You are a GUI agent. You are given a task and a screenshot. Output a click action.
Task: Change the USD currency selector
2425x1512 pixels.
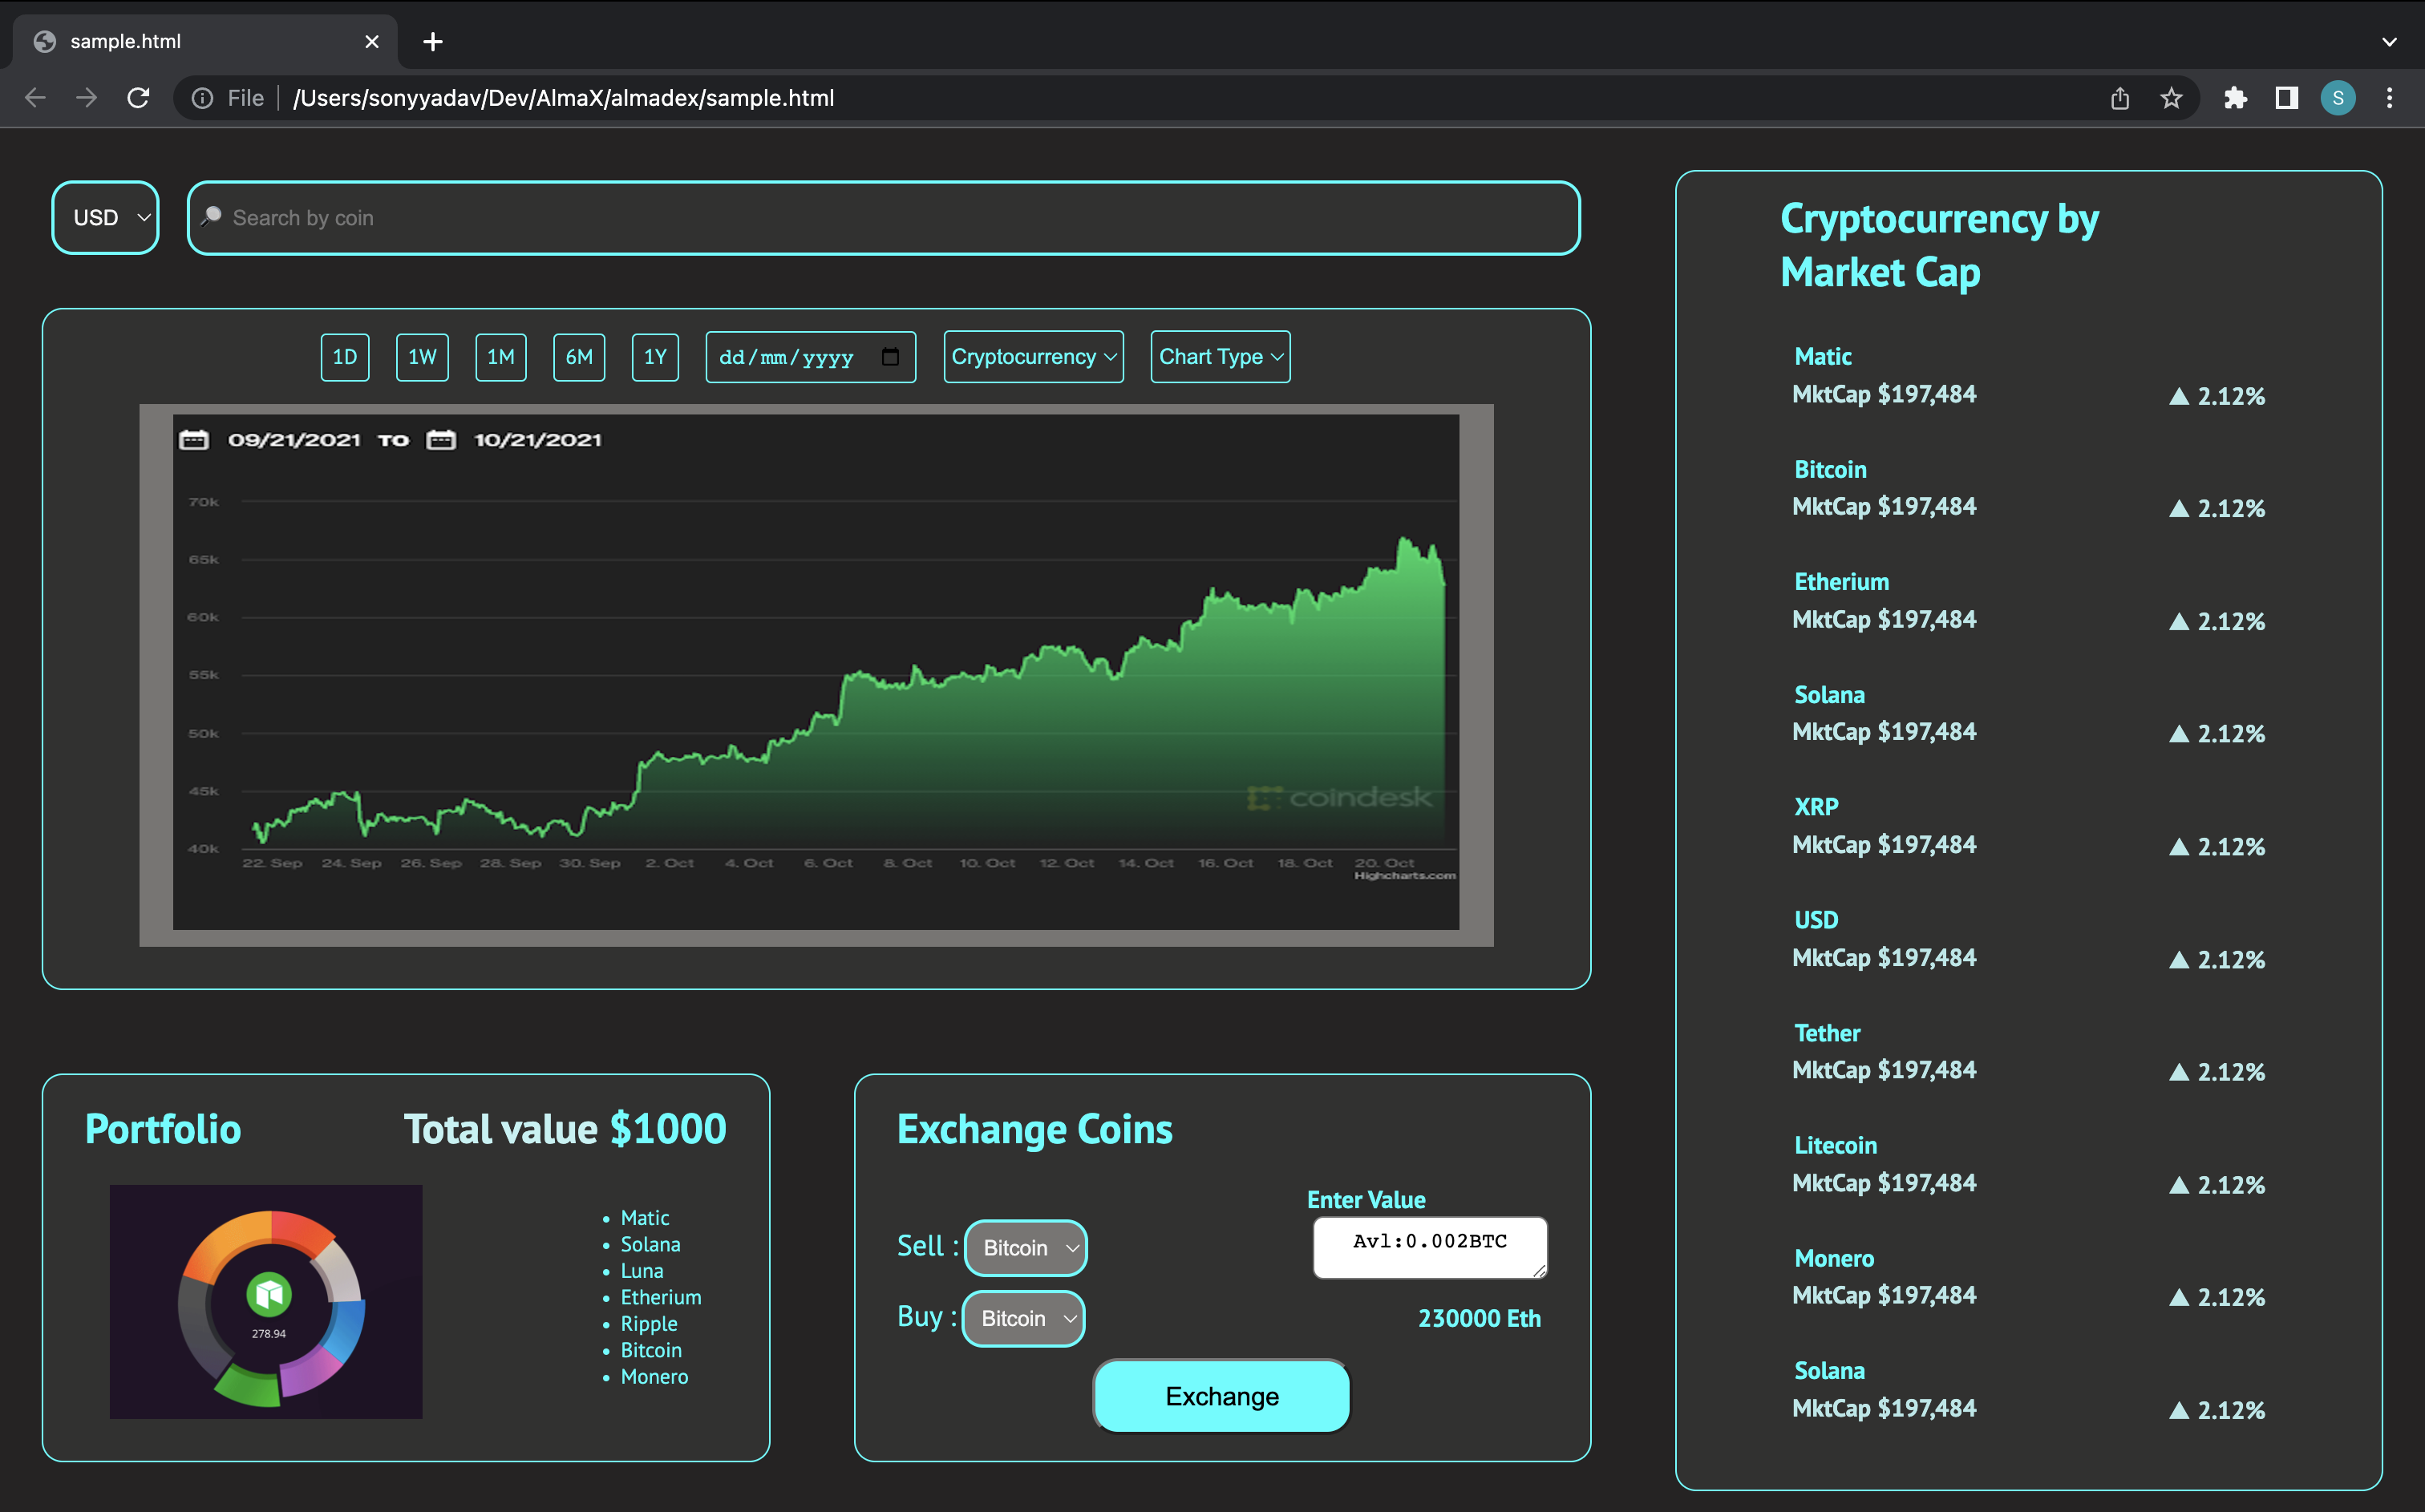click(x=104, y=217)
